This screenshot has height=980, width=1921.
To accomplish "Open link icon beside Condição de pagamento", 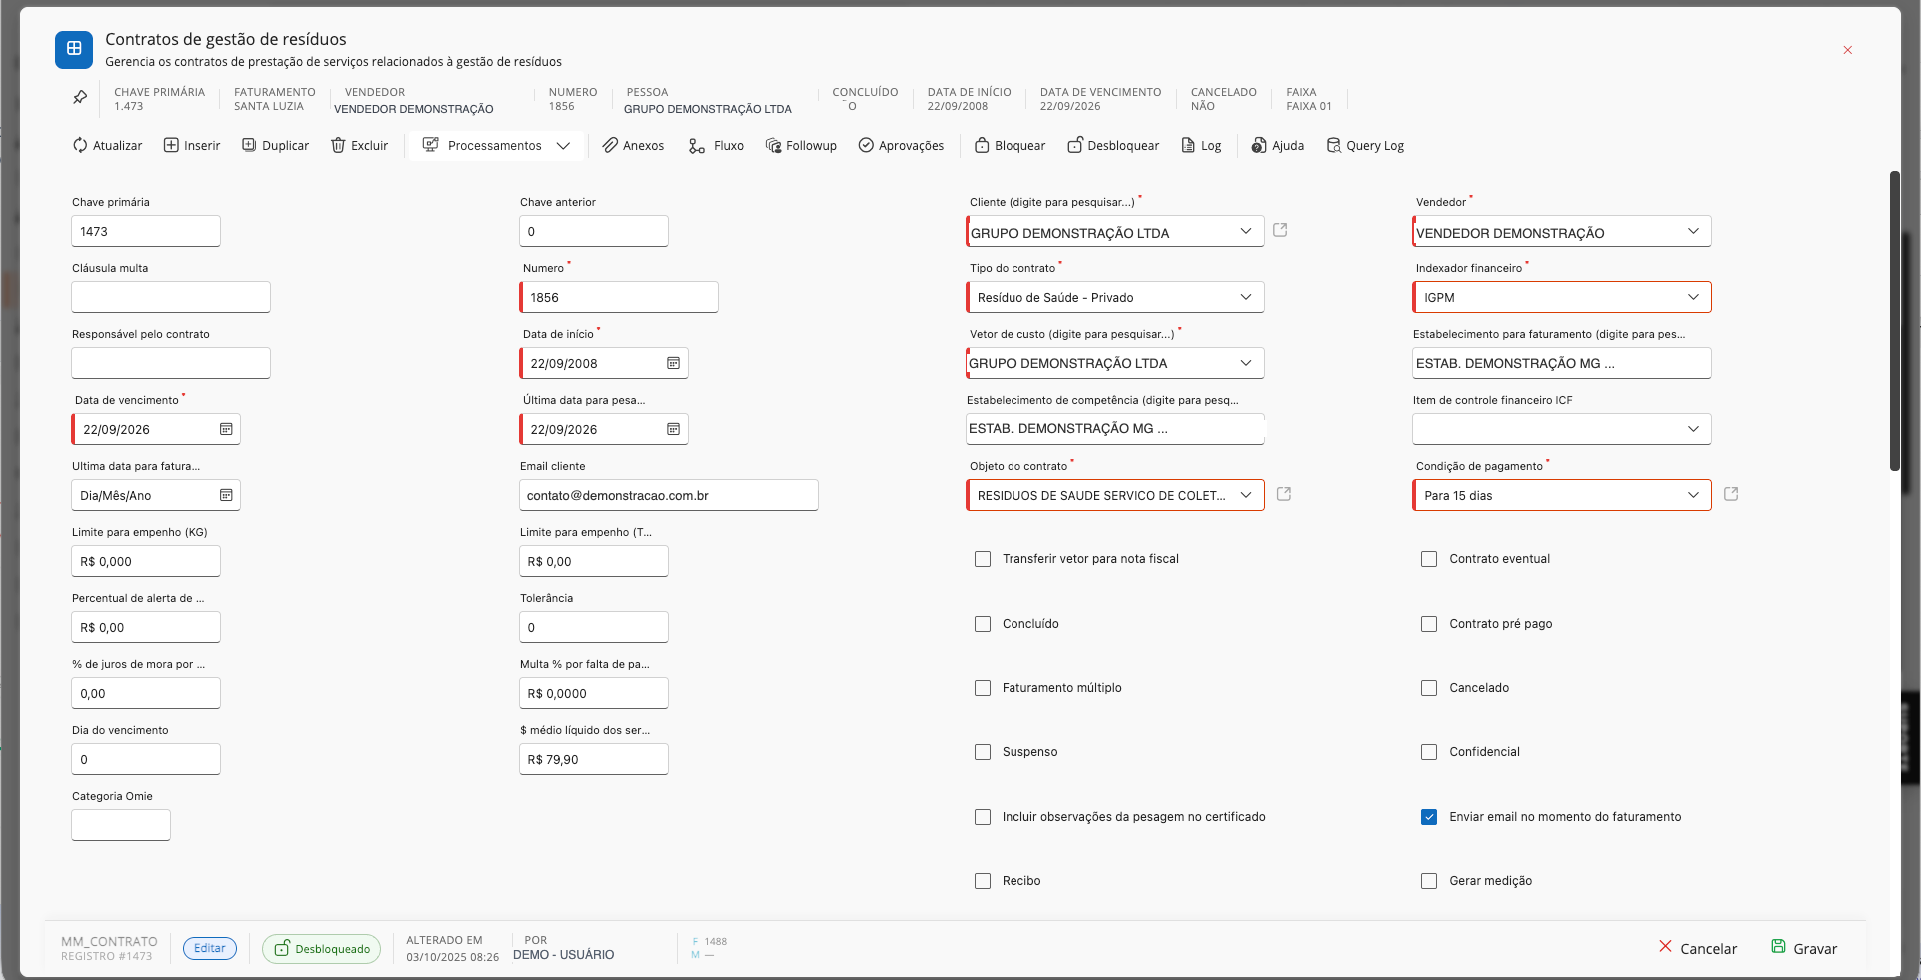I will [1731, 494].
